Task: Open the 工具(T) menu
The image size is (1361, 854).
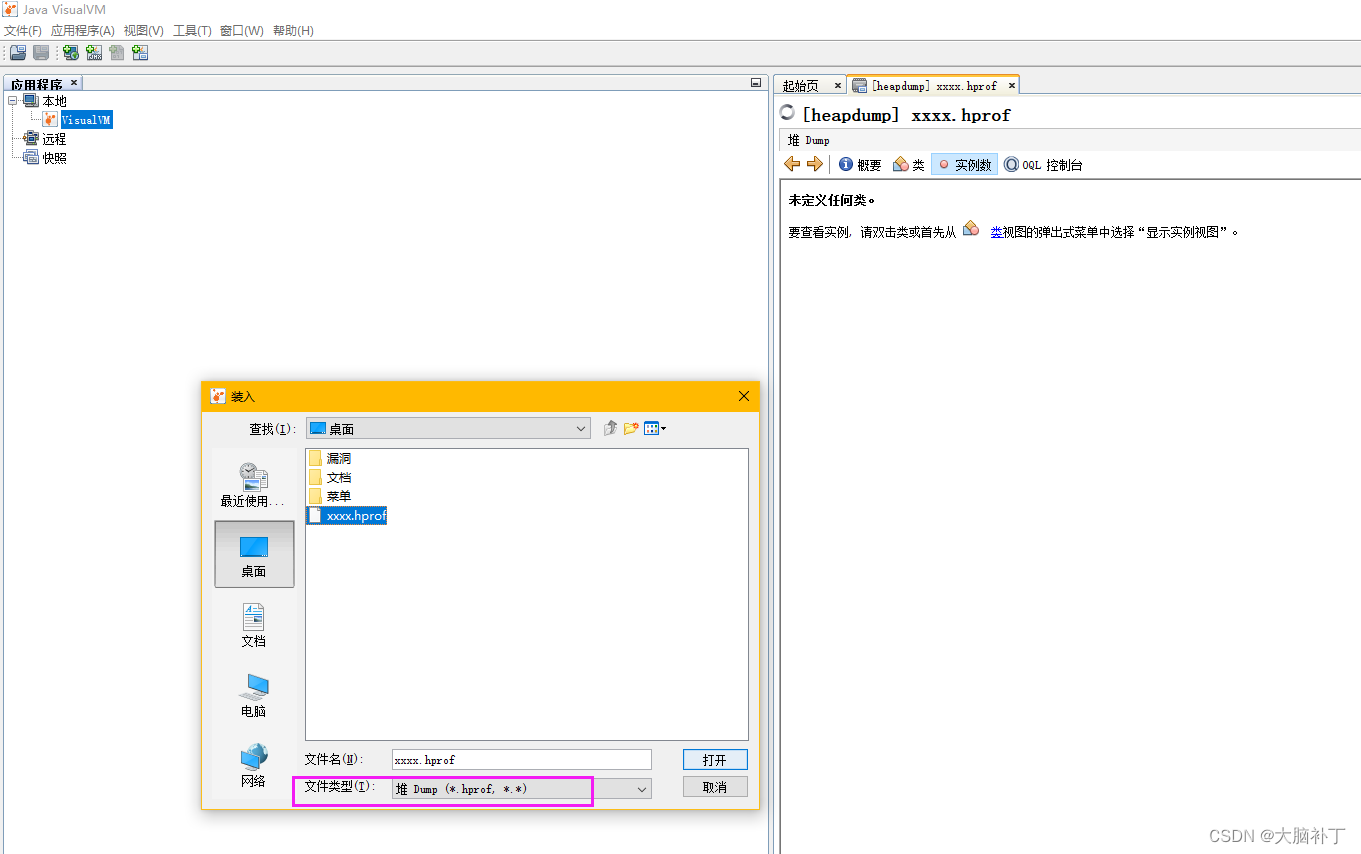Action: tap(192, 31)
